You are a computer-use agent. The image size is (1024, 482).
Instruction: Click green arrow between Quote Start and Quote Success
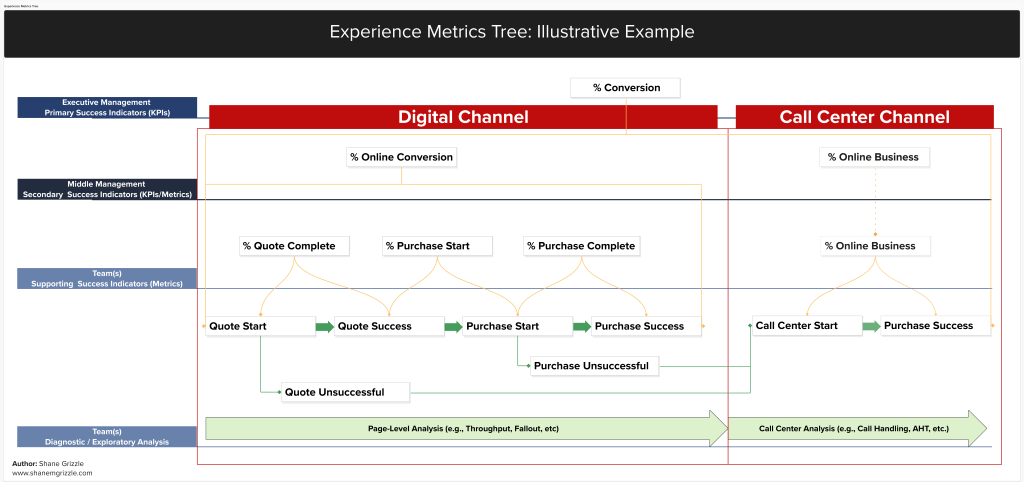[x=325, y=326]
